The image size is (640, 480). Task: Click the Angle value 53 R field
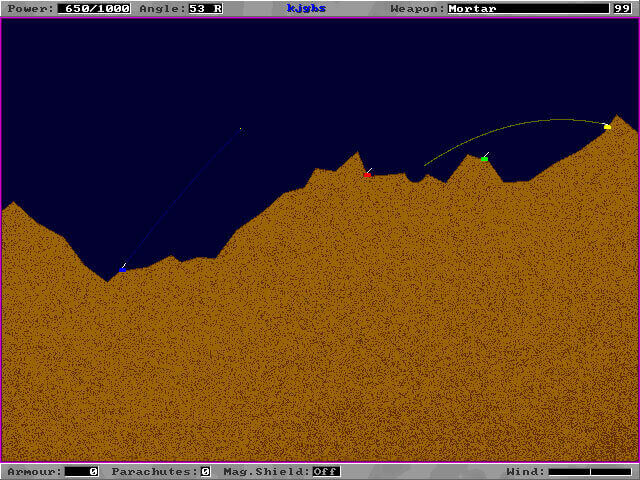click(206, 8)
